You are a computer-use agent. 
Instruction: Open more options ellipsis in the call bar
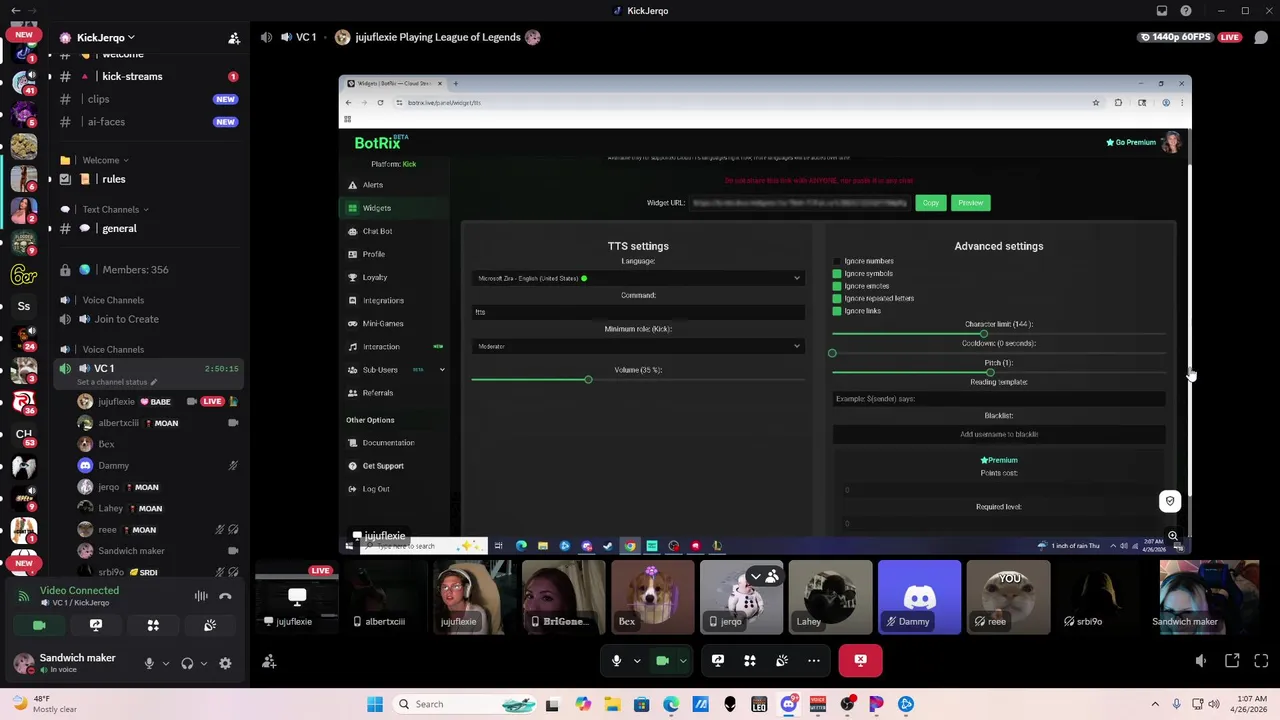tap(813, 660)
